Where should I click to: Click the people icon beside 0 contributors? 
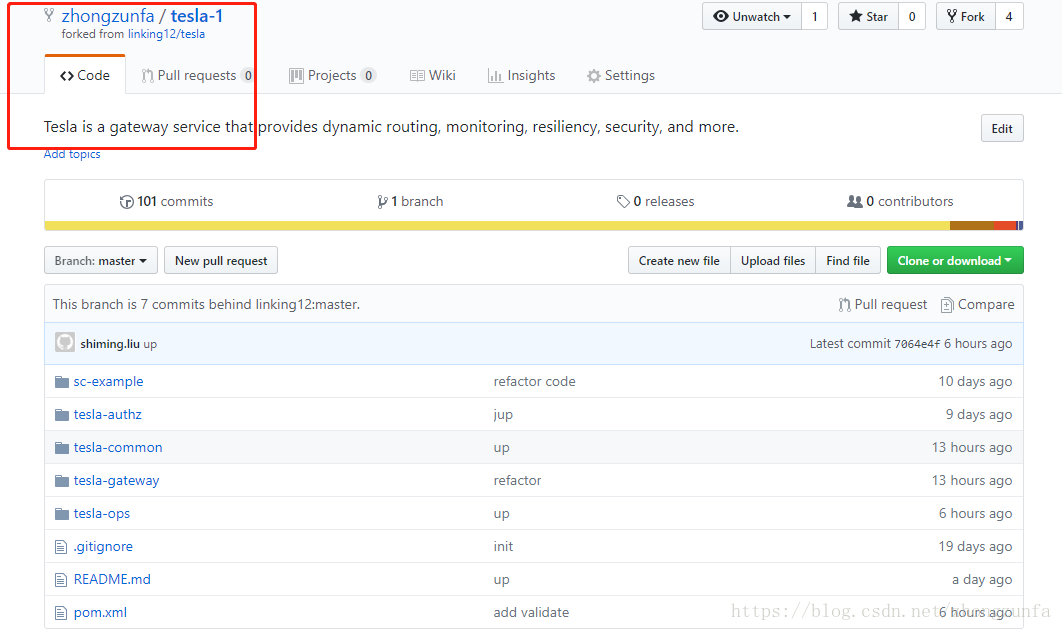[855, 202]
